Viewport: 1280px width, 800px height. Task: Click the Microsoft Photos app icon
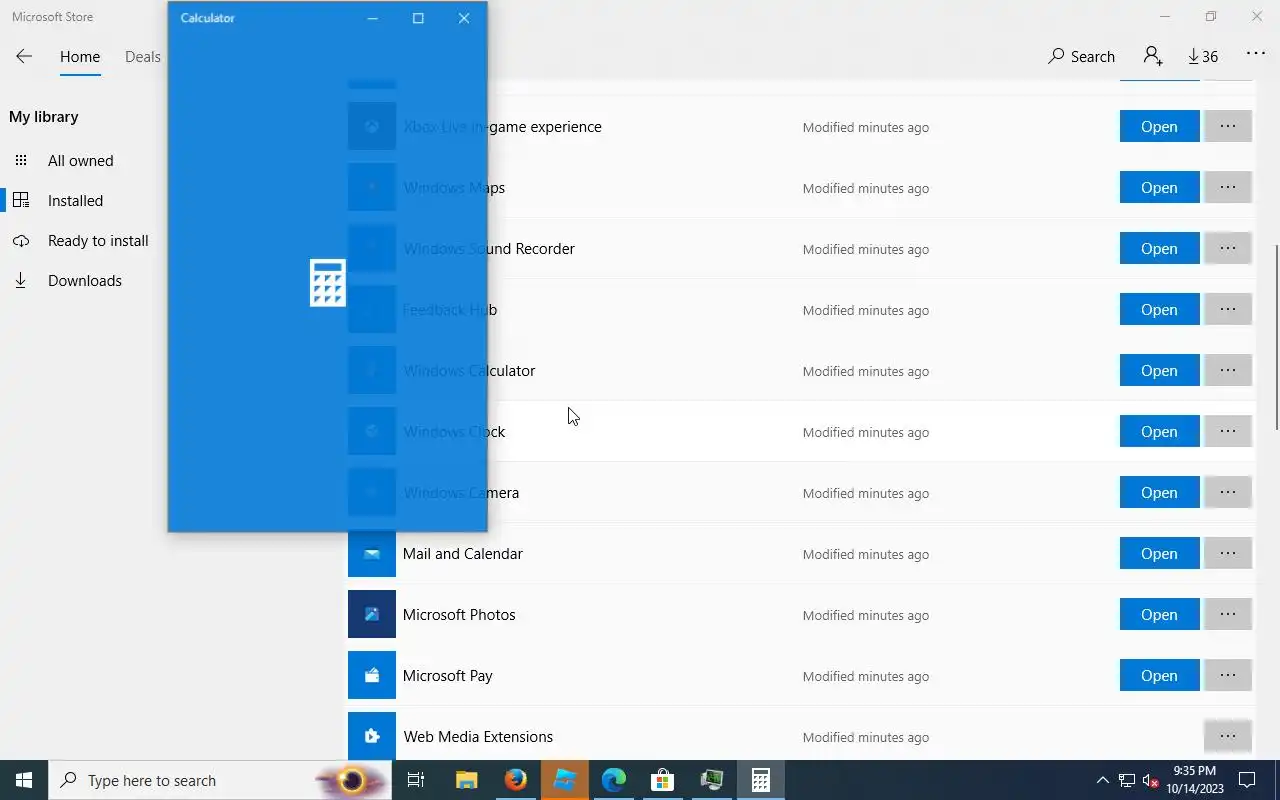tap(372, 615)
